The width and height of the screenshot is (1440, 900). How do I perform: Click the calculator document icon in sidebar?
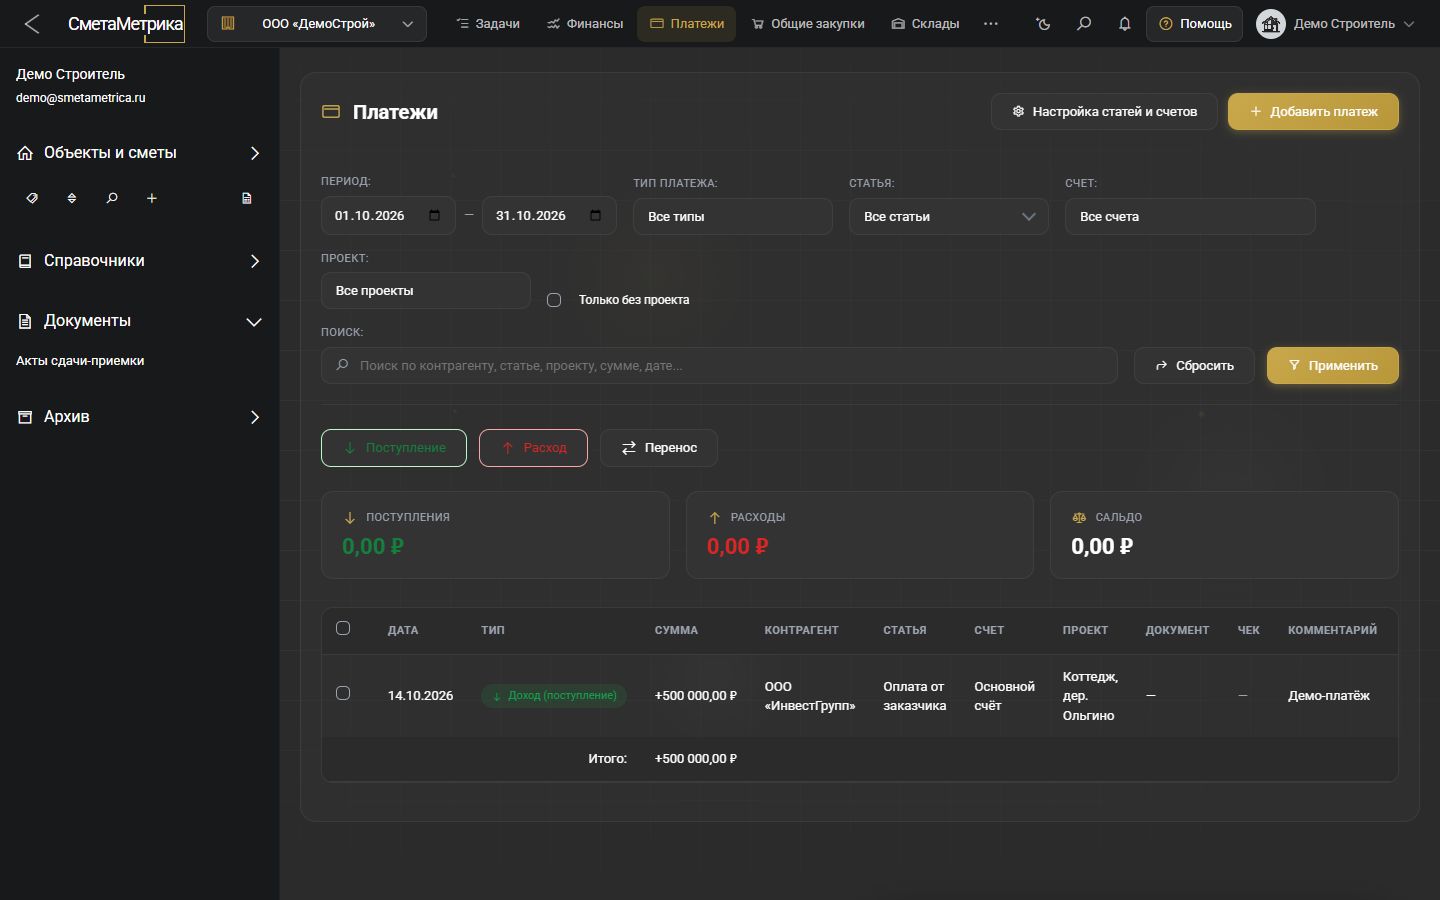click(247, 198)
